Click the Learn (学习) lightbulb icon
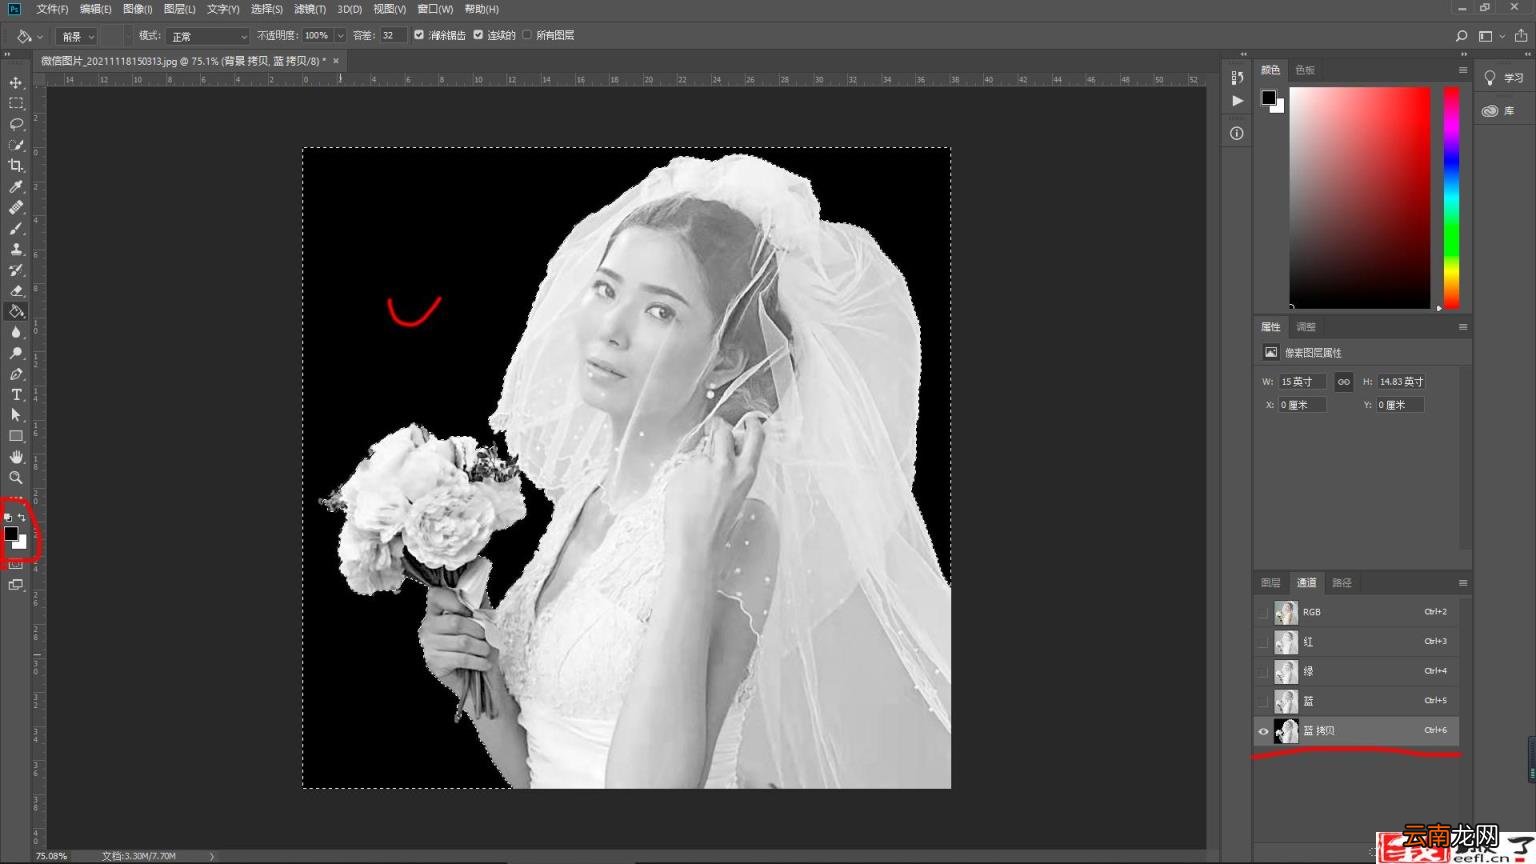Viewport: 1536px width, 864px height. 1490,78
